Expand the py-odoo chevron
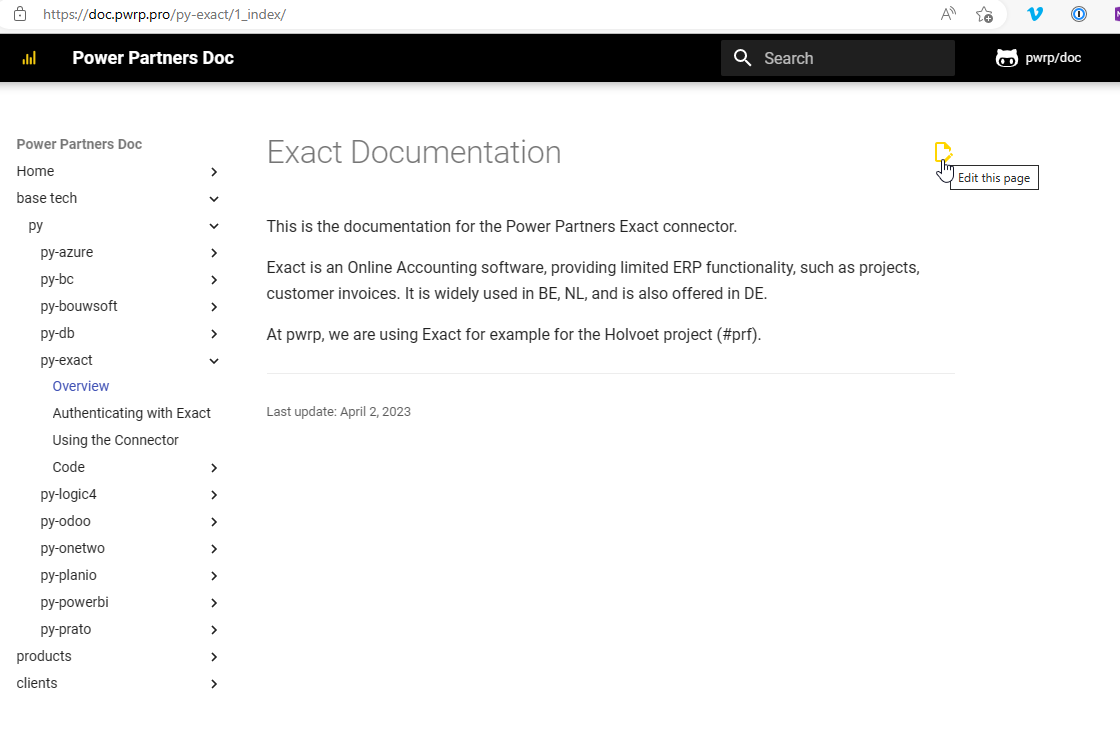The width and height of the screenshot is (1120, 730). (x=214, y=522)
